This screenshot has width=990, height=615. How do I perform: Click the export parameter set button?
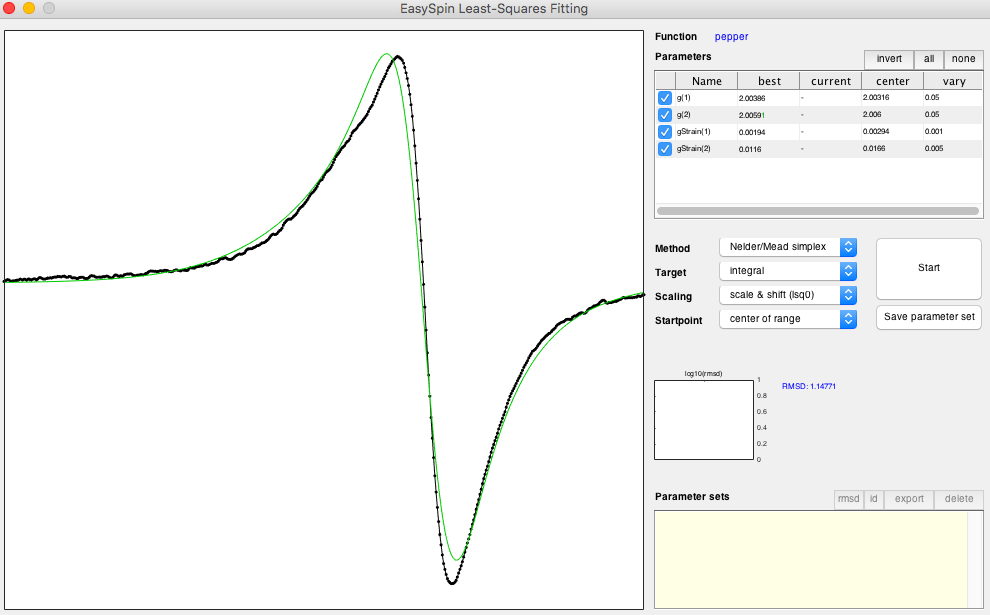point(909,499)
